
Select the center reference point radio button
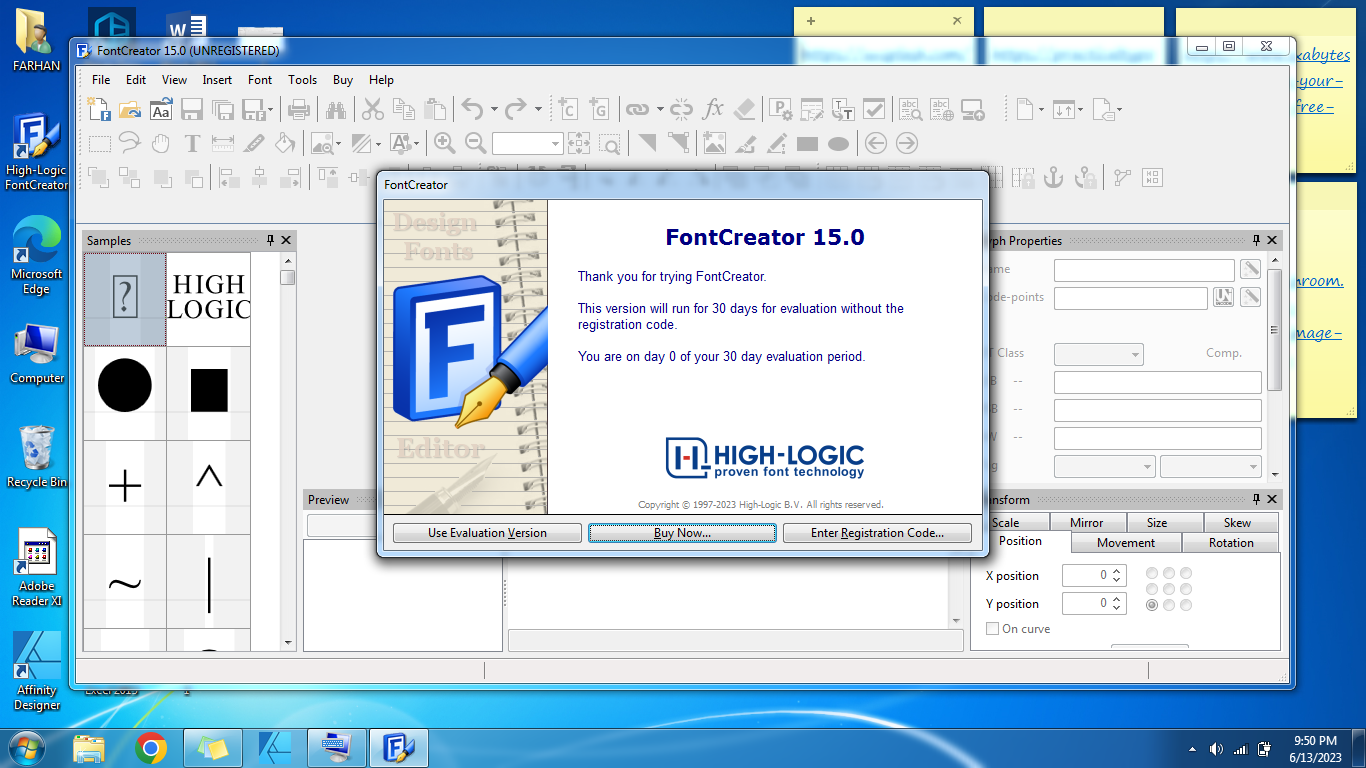coord(1169,589)
